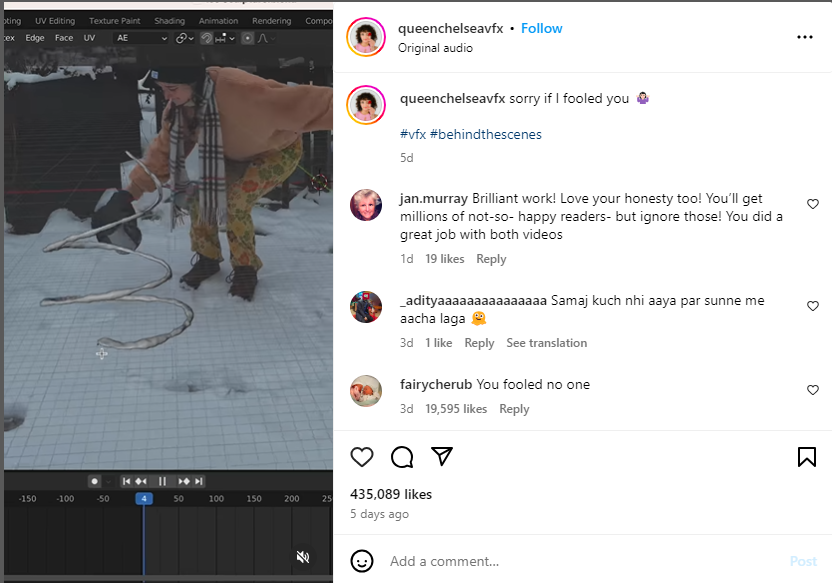832x583 pixels.
Task: Like jan.murray's comment
Action: pyautogui.click(x=812, y=204)
